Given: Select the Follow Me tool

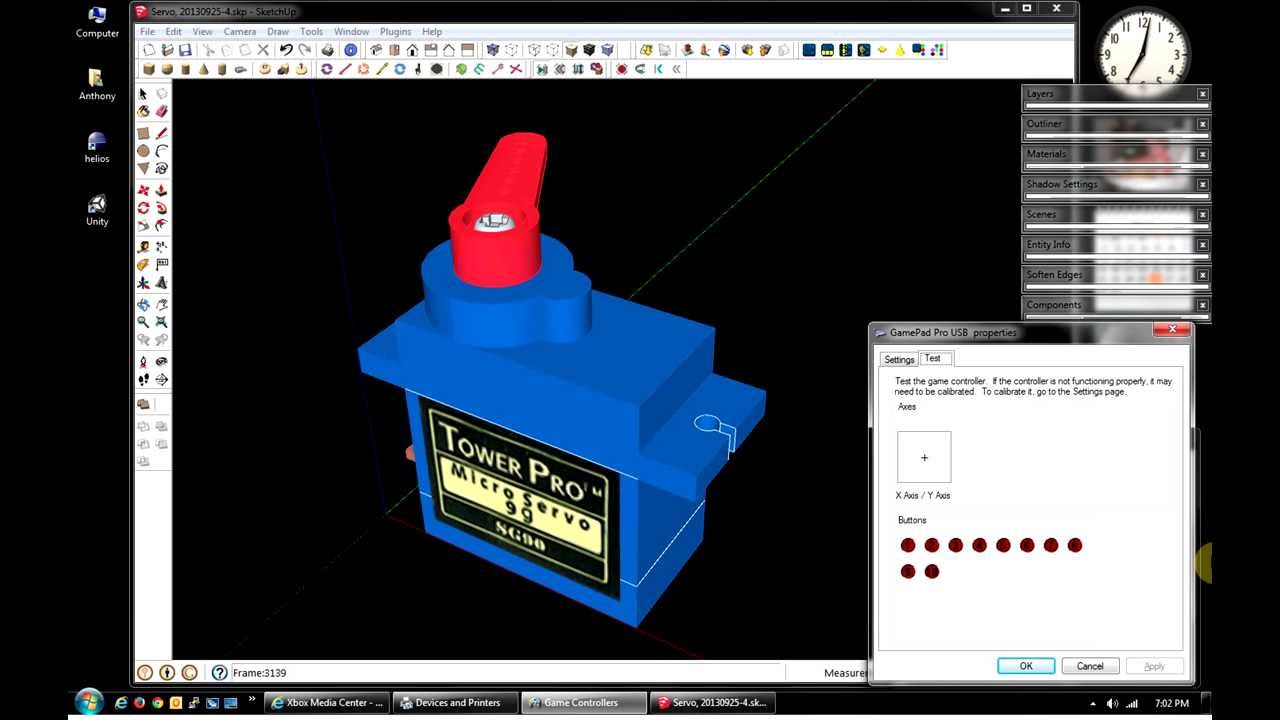Looking at the screenshot, I should 161,207.
